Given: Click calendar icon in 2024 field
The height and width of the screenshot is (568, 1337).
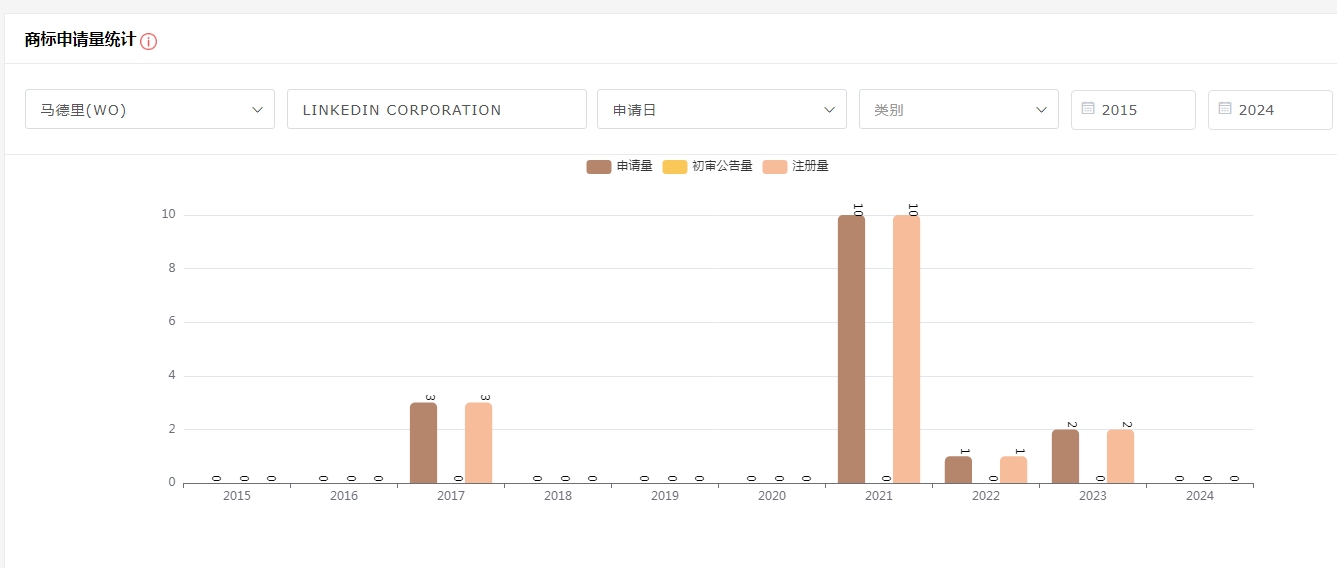Looking at the screenshot, I should (1225, 108).
